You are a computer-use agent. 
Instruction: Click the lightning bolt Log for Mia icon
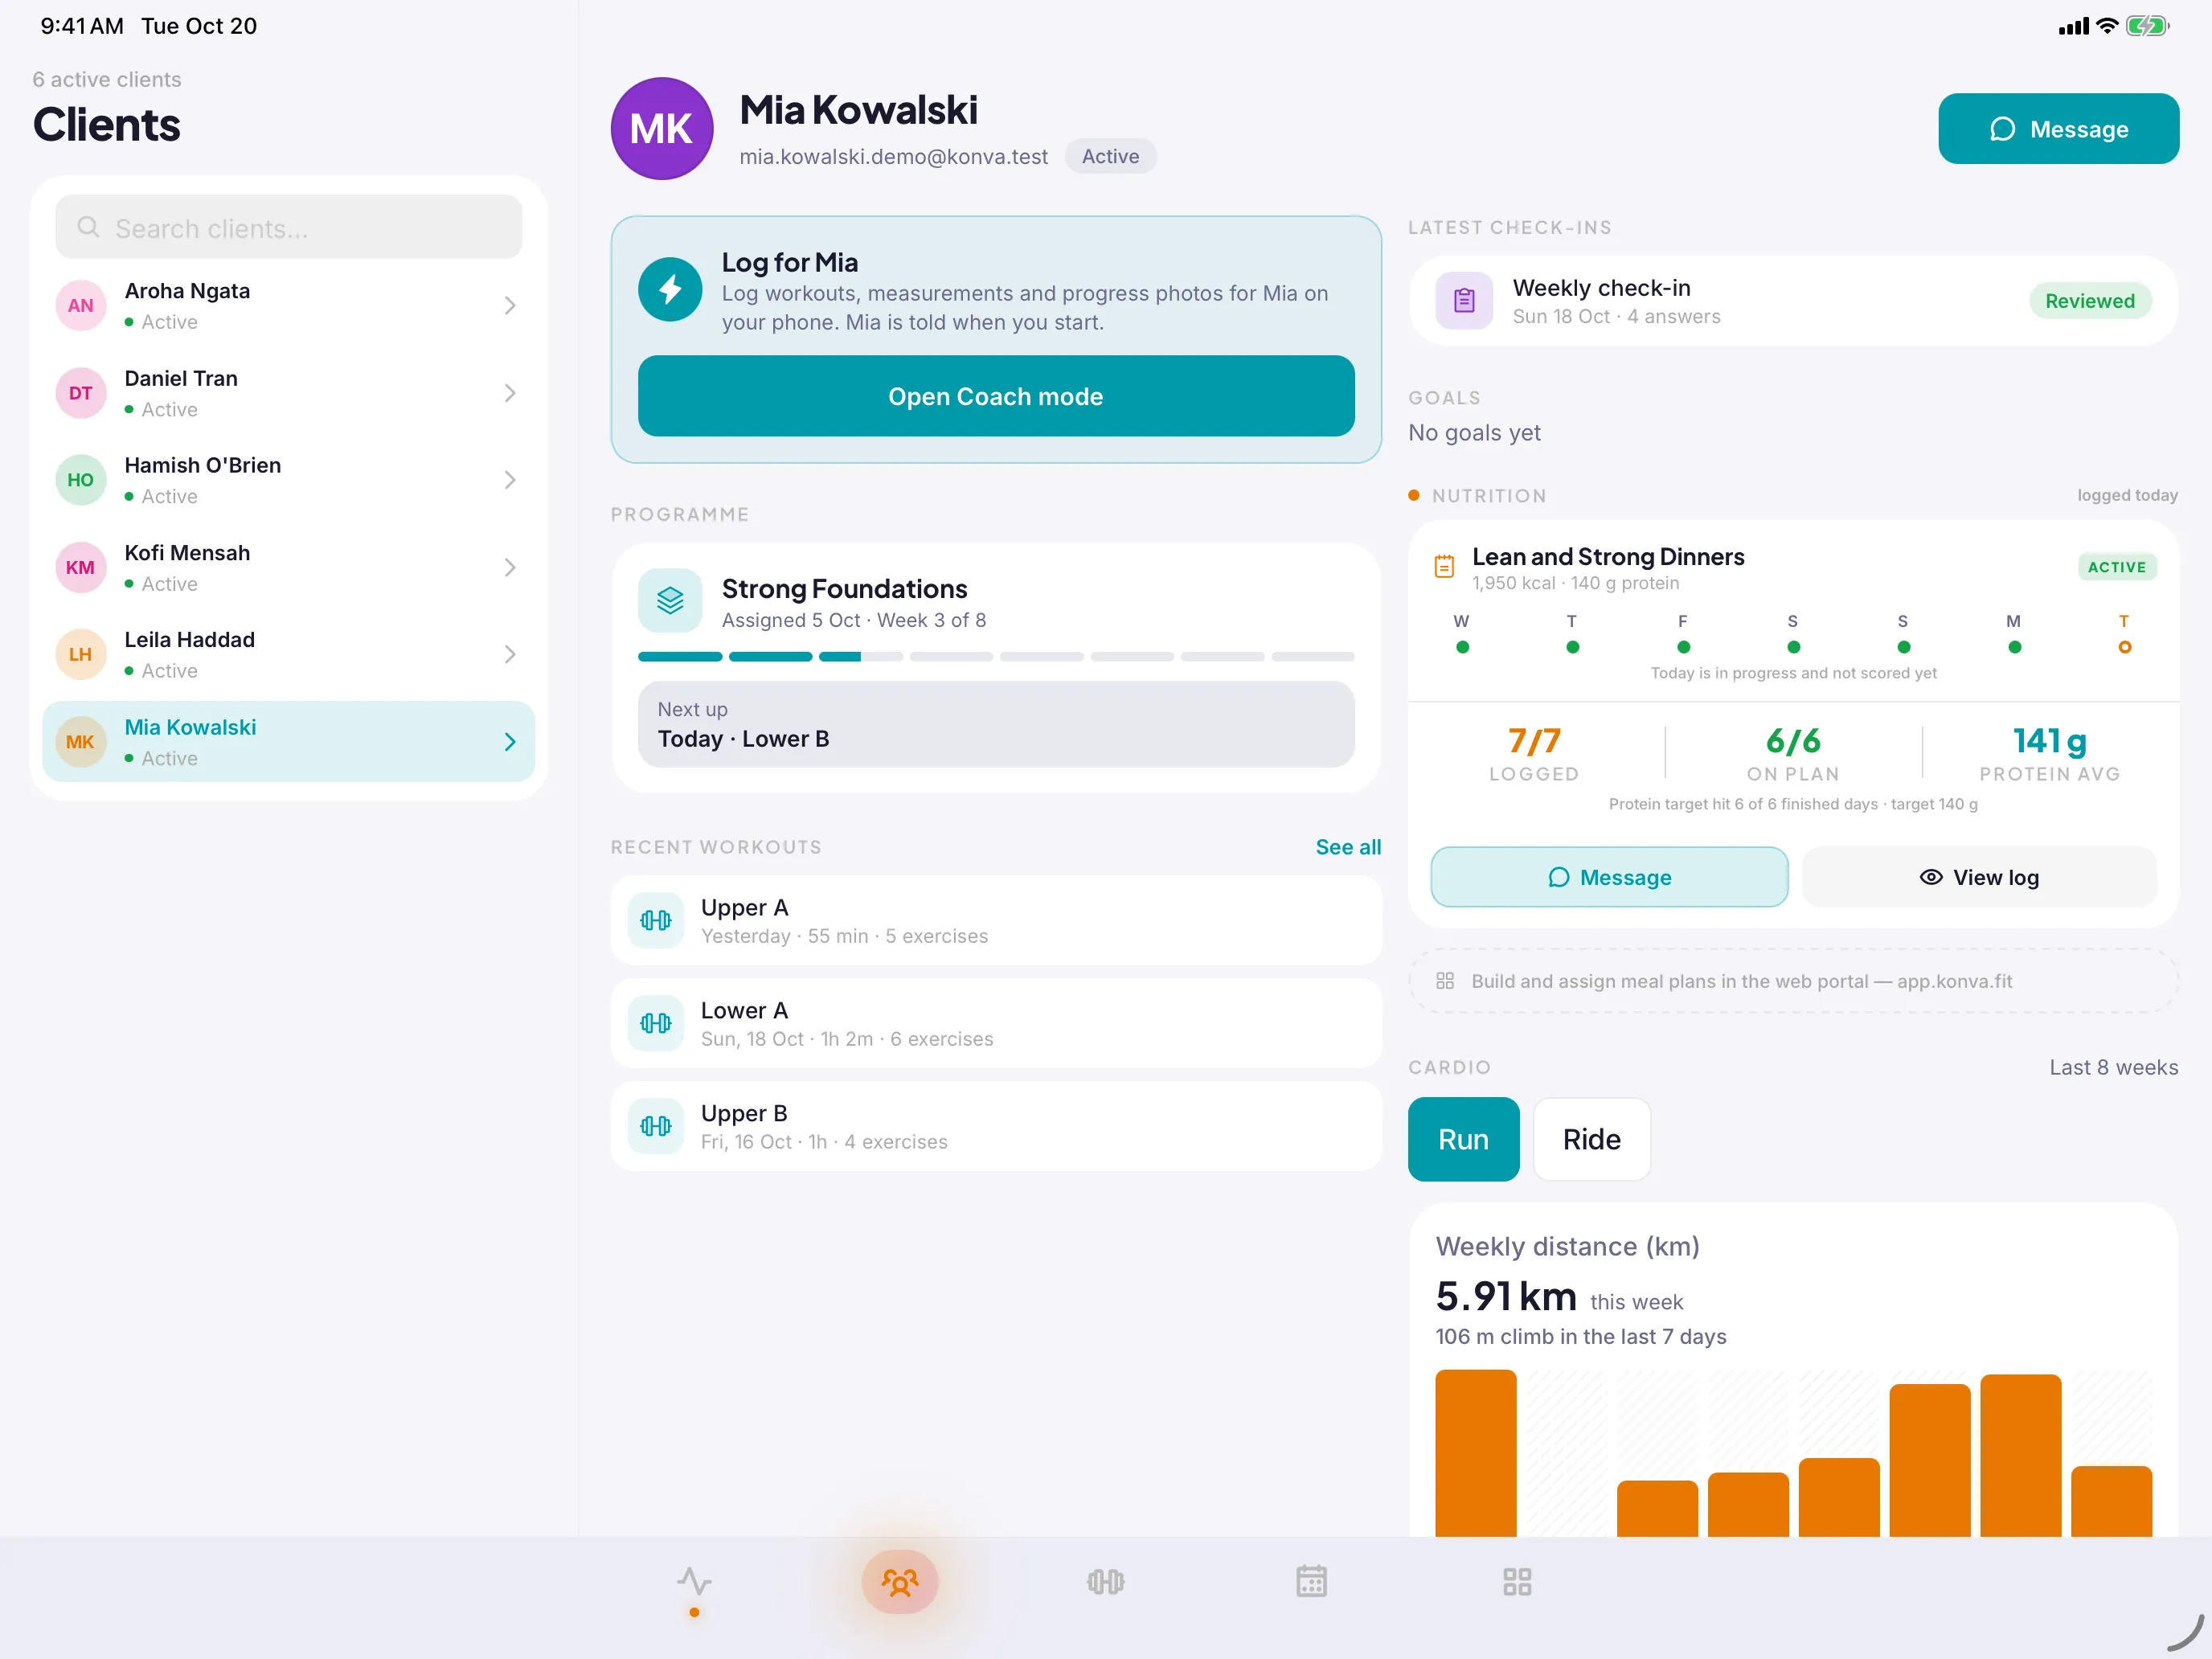pos(670,290)
